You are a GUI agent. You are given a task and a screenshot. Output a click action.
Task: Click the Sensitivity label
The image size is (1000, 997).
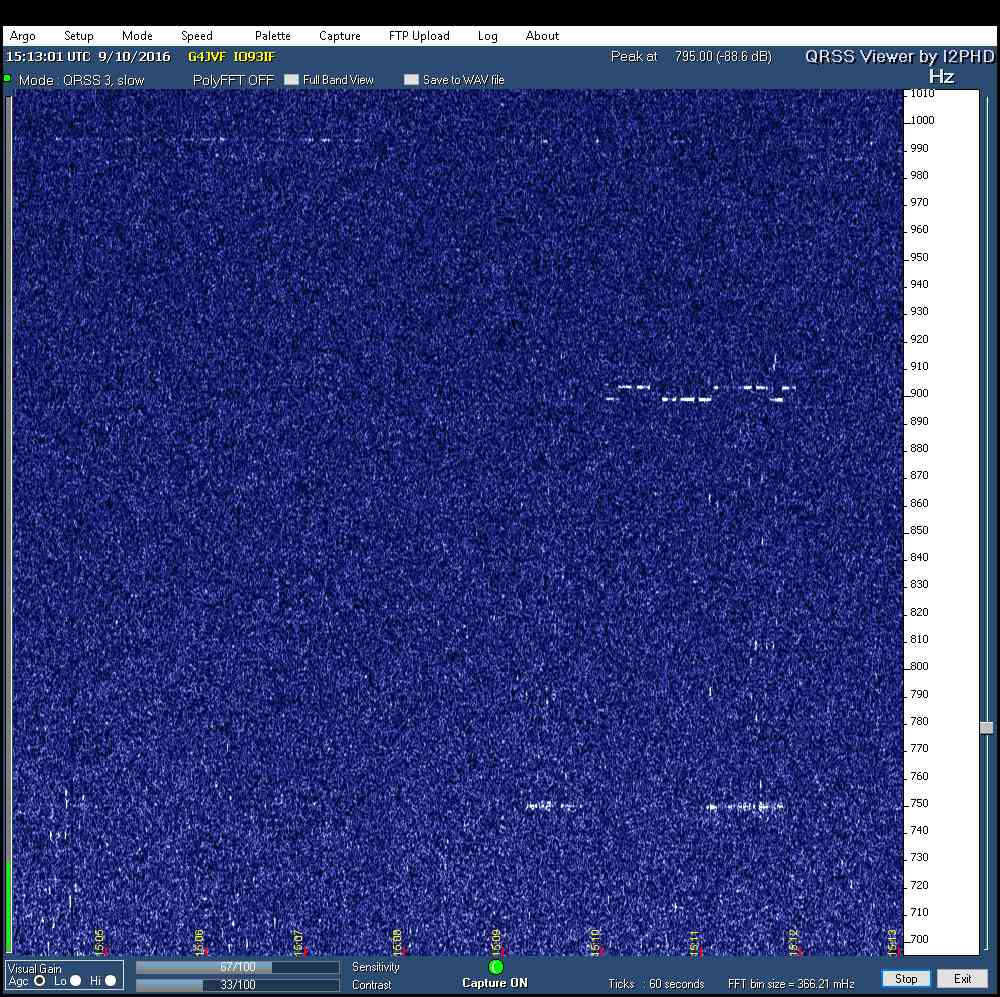click(376, 967)
